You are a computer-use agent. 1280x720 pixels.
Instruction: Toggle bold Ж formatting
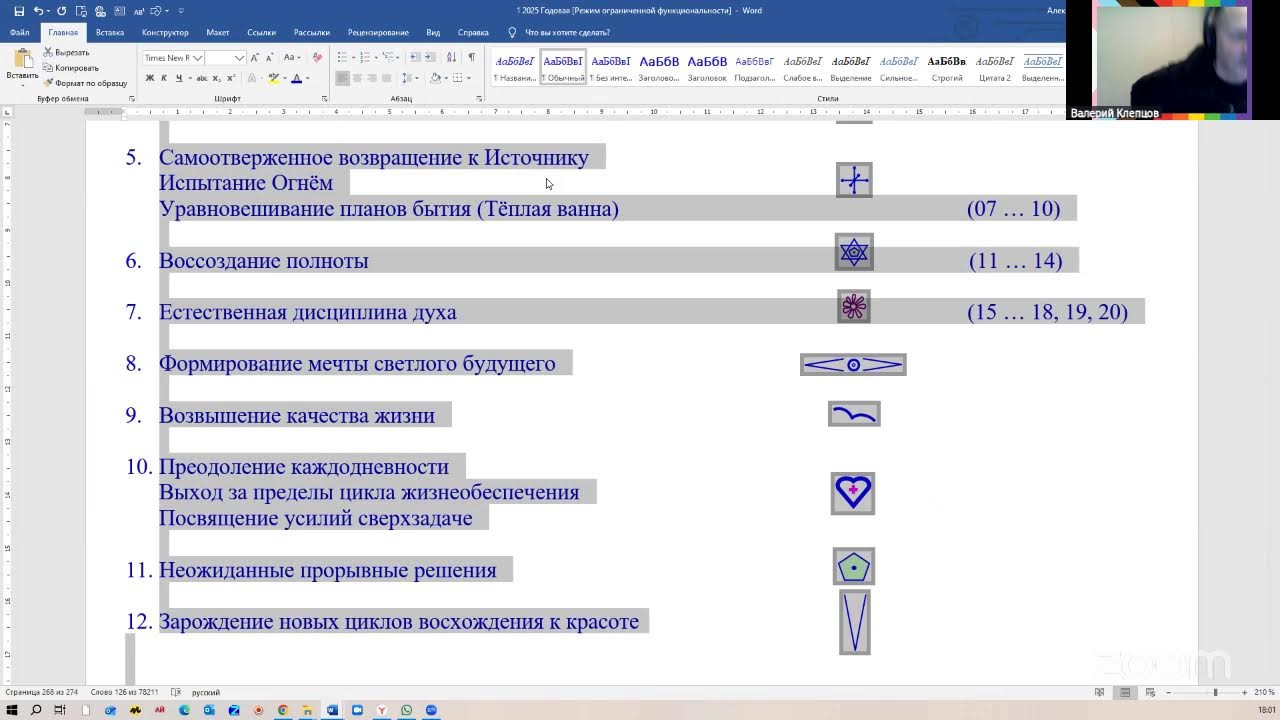[150, 78]
